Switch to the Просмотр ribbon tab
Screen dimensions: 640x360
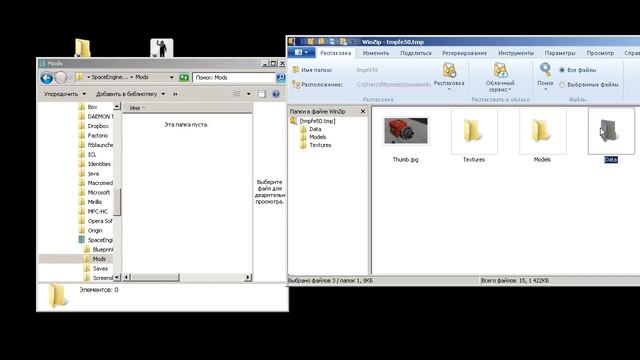[x=600, y=53]
